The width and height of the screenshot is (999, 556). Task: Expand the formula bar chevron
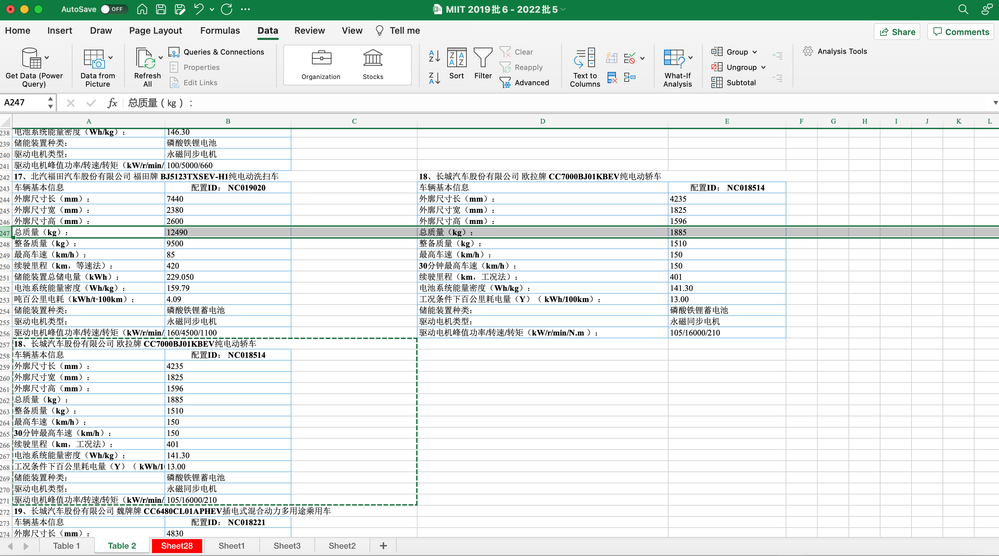995,103
